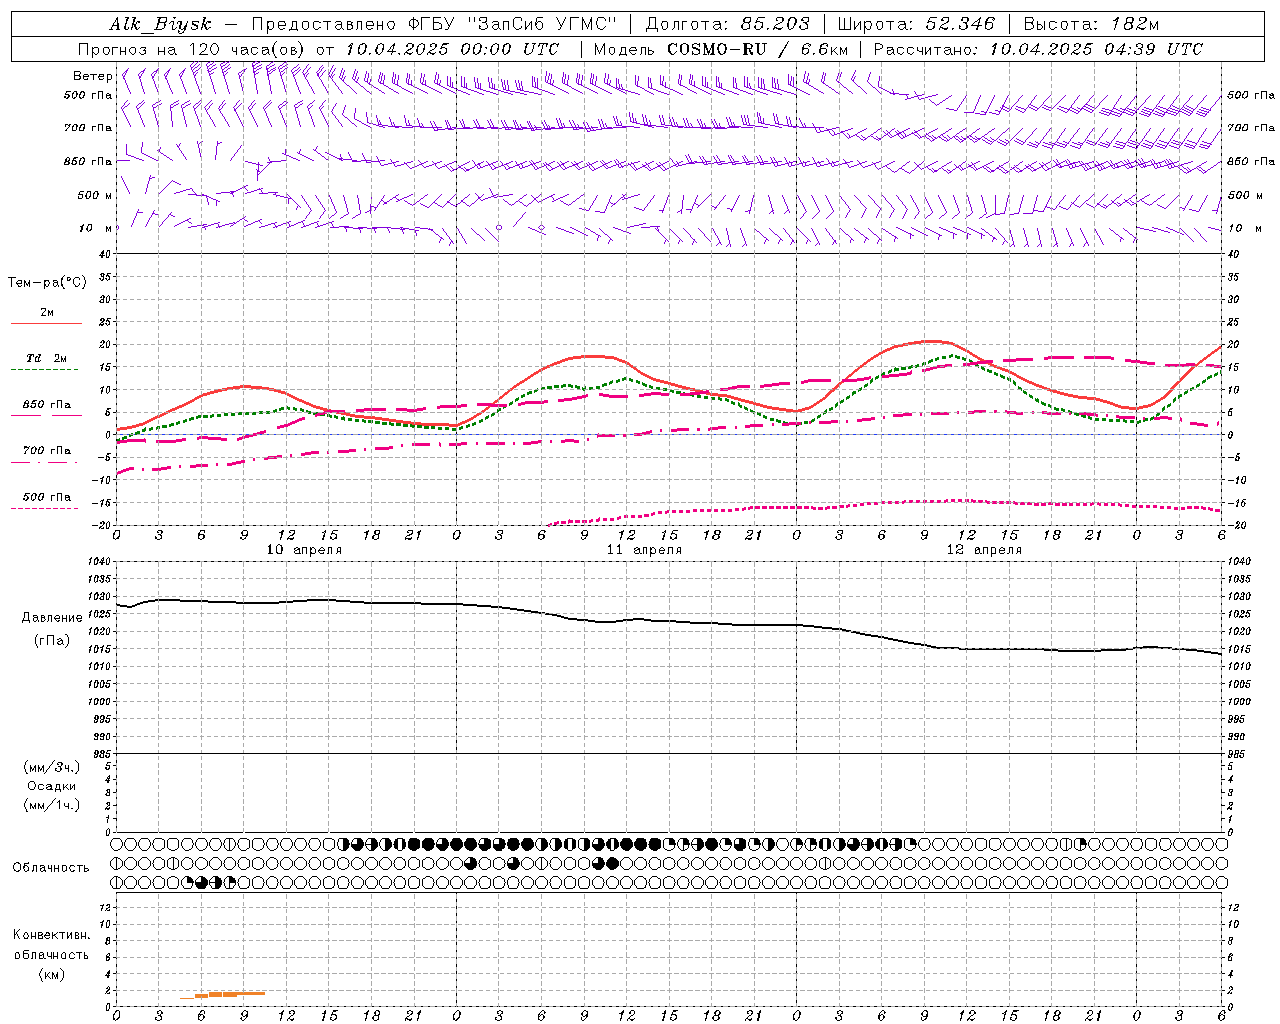Click the Ветер panel label

[x=92, y=76]
